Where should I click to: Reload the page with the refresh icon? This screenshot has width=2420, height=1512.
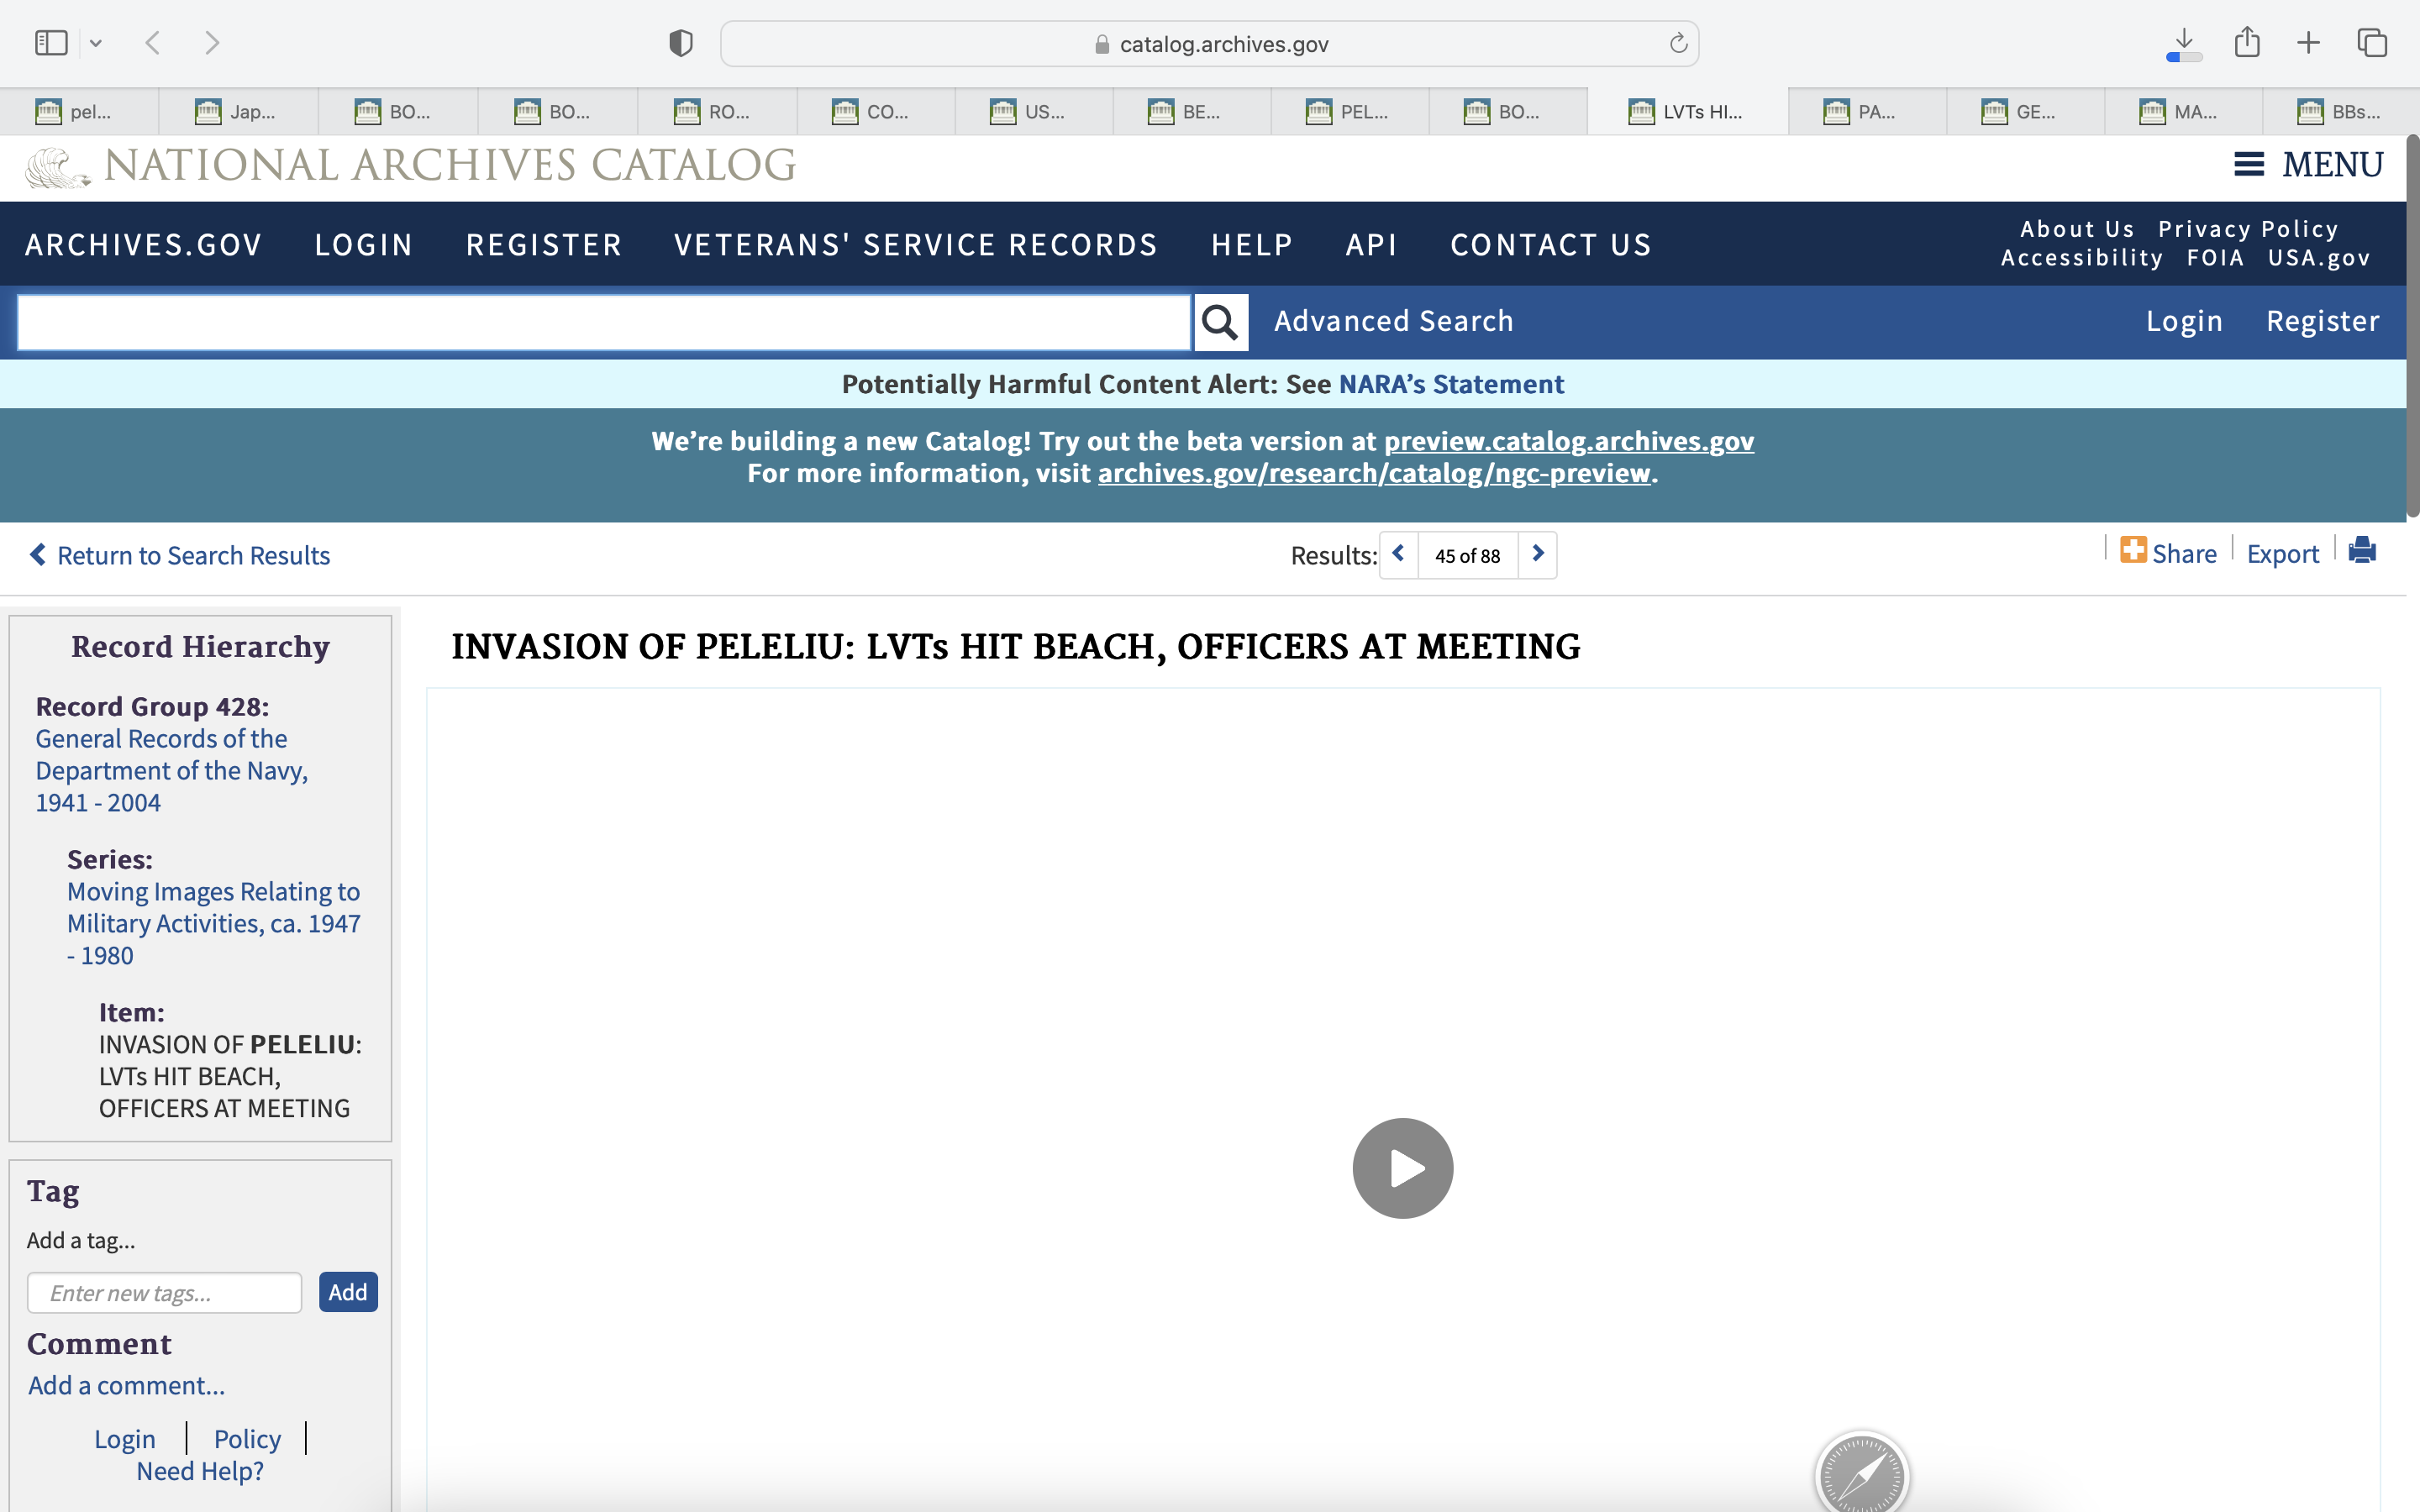coord(1678,43)
